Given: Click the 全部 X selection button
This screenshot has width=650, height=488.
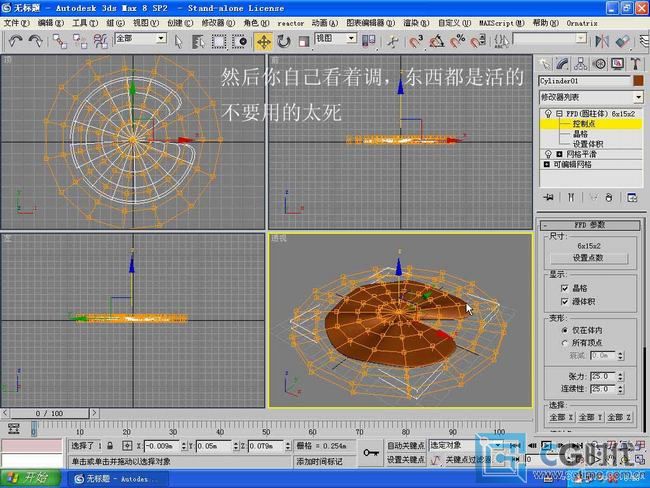Looking at the screenshot, I should click(561, 417).
